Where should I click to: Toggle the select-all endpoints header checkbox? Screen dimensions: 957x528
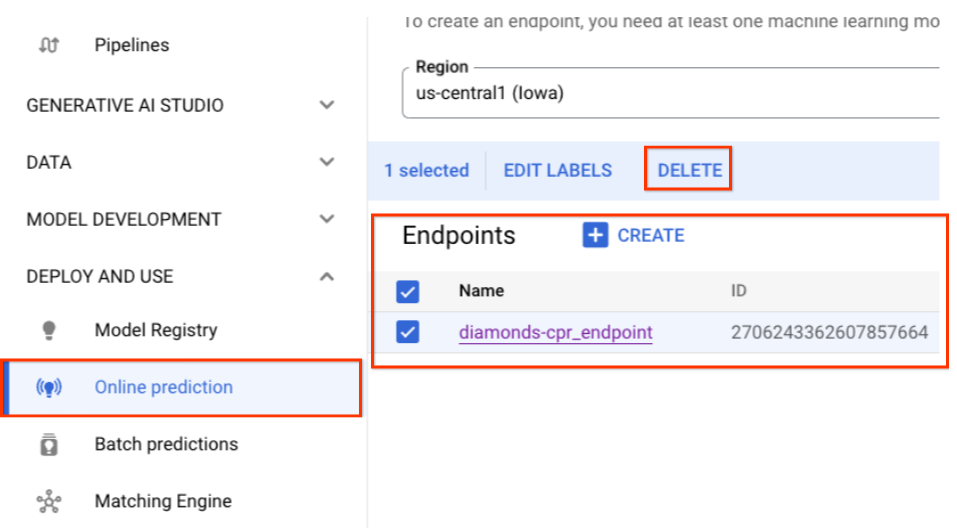tap(408, 292)
